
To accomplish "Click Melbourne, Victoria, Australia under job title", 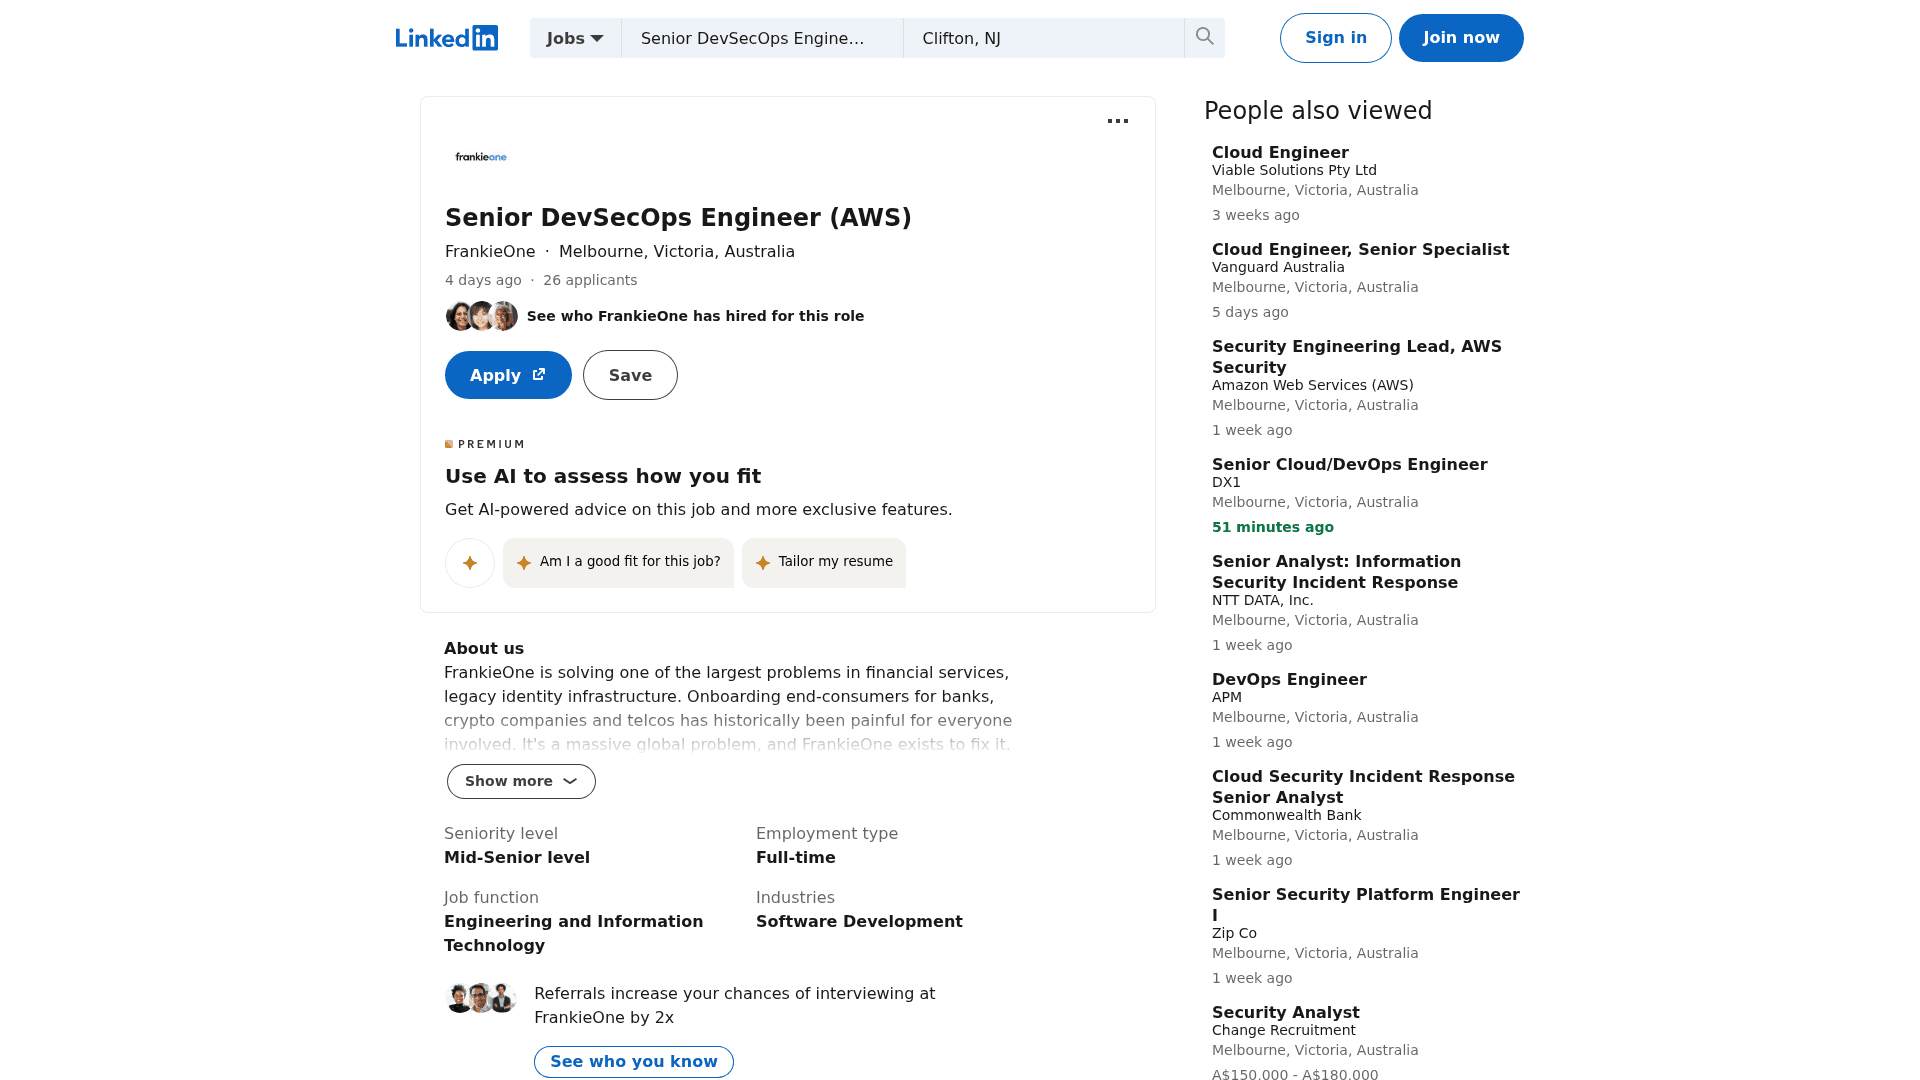I will [x=677, y=252].
